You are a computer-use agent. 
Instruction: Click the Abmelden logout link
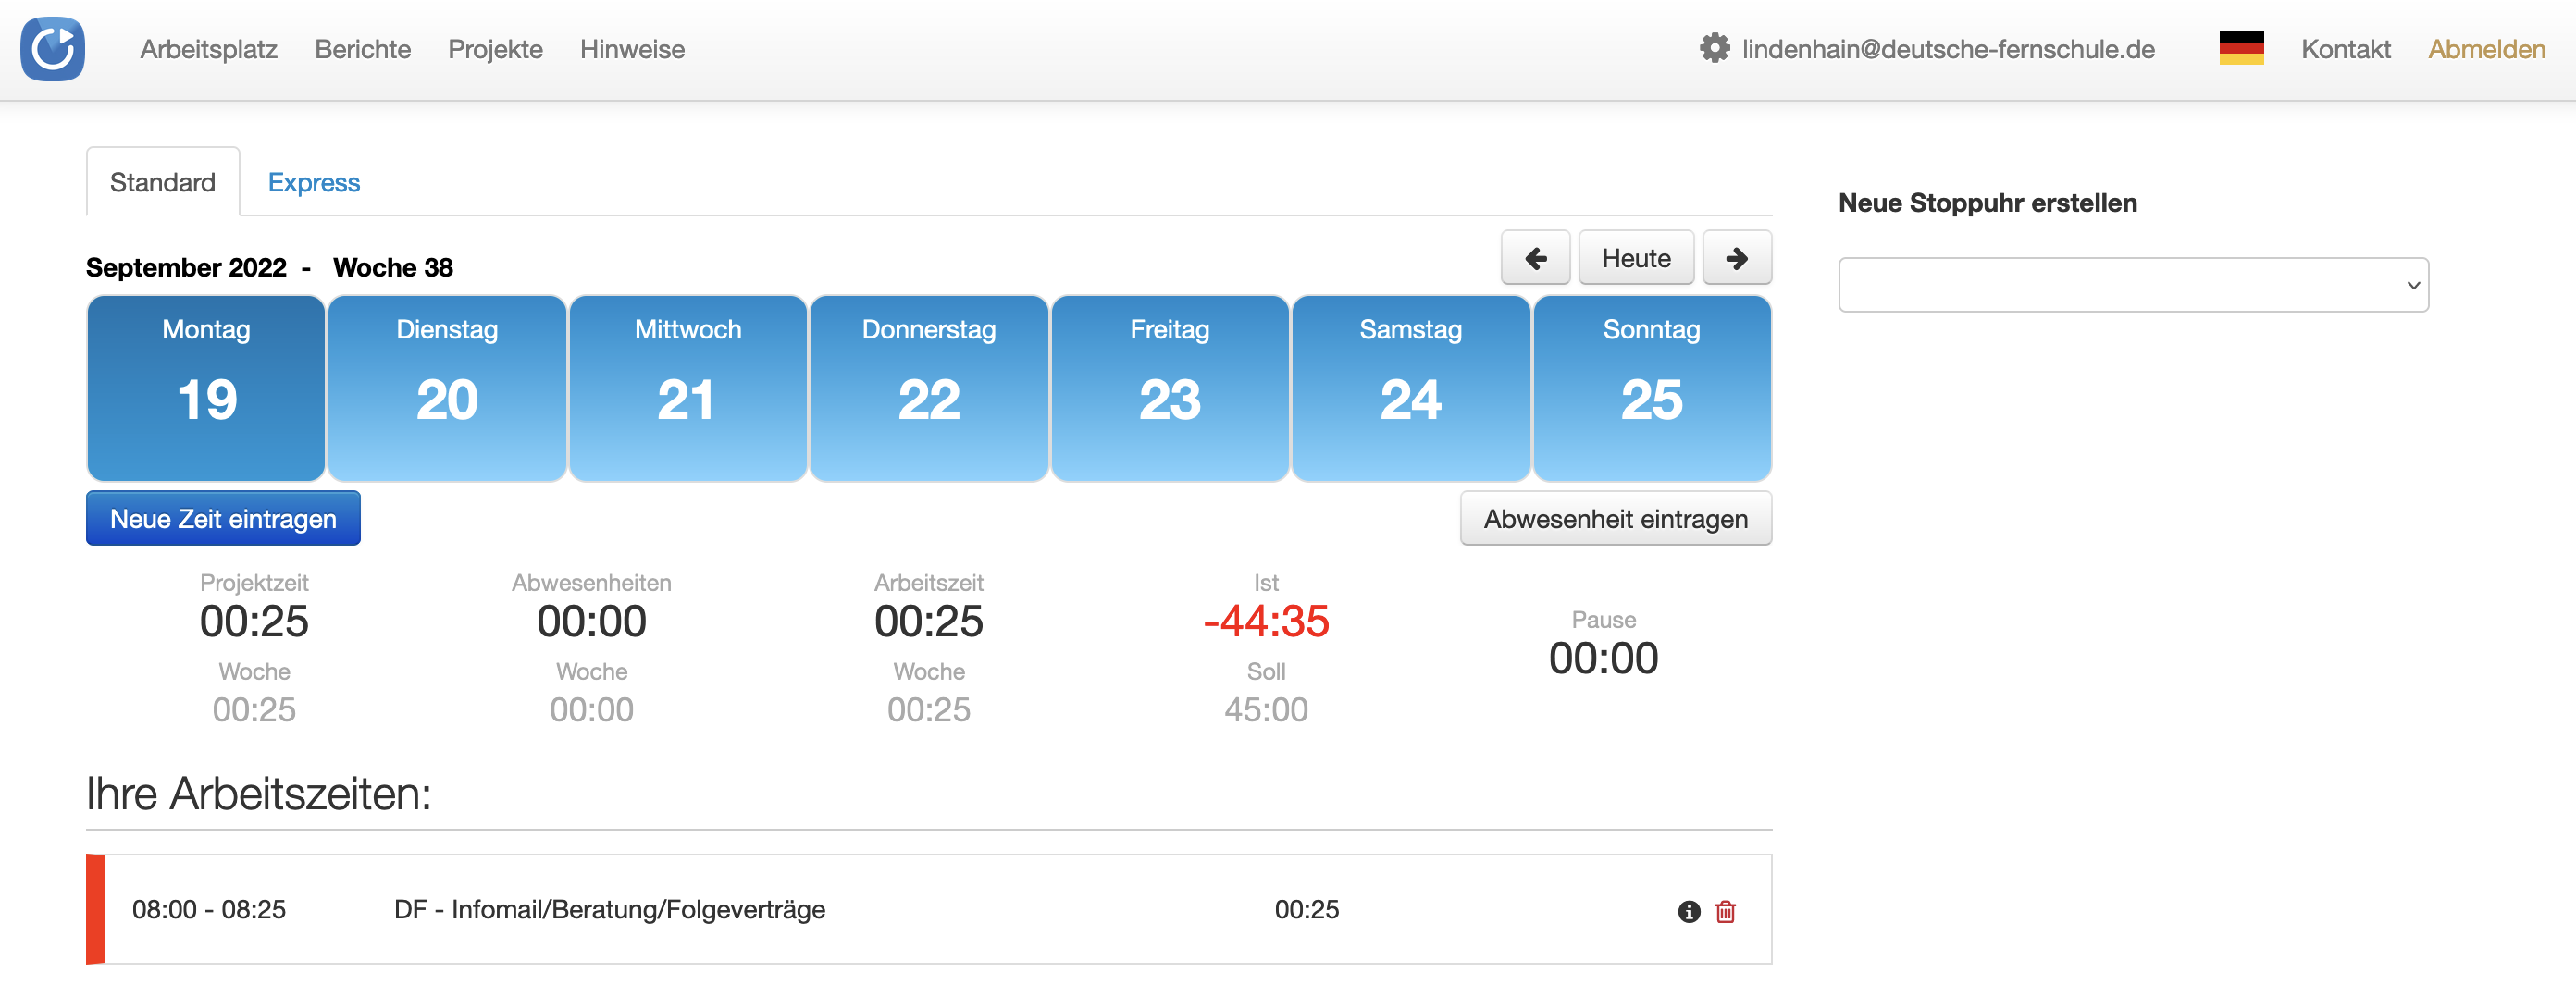point(2486,49)
